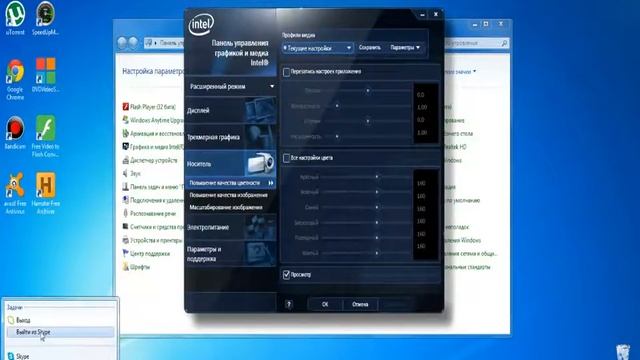This screenshot has height=360, width=640.
Task: Launch Google Chrome from the desktop
Action: [15, 80]
